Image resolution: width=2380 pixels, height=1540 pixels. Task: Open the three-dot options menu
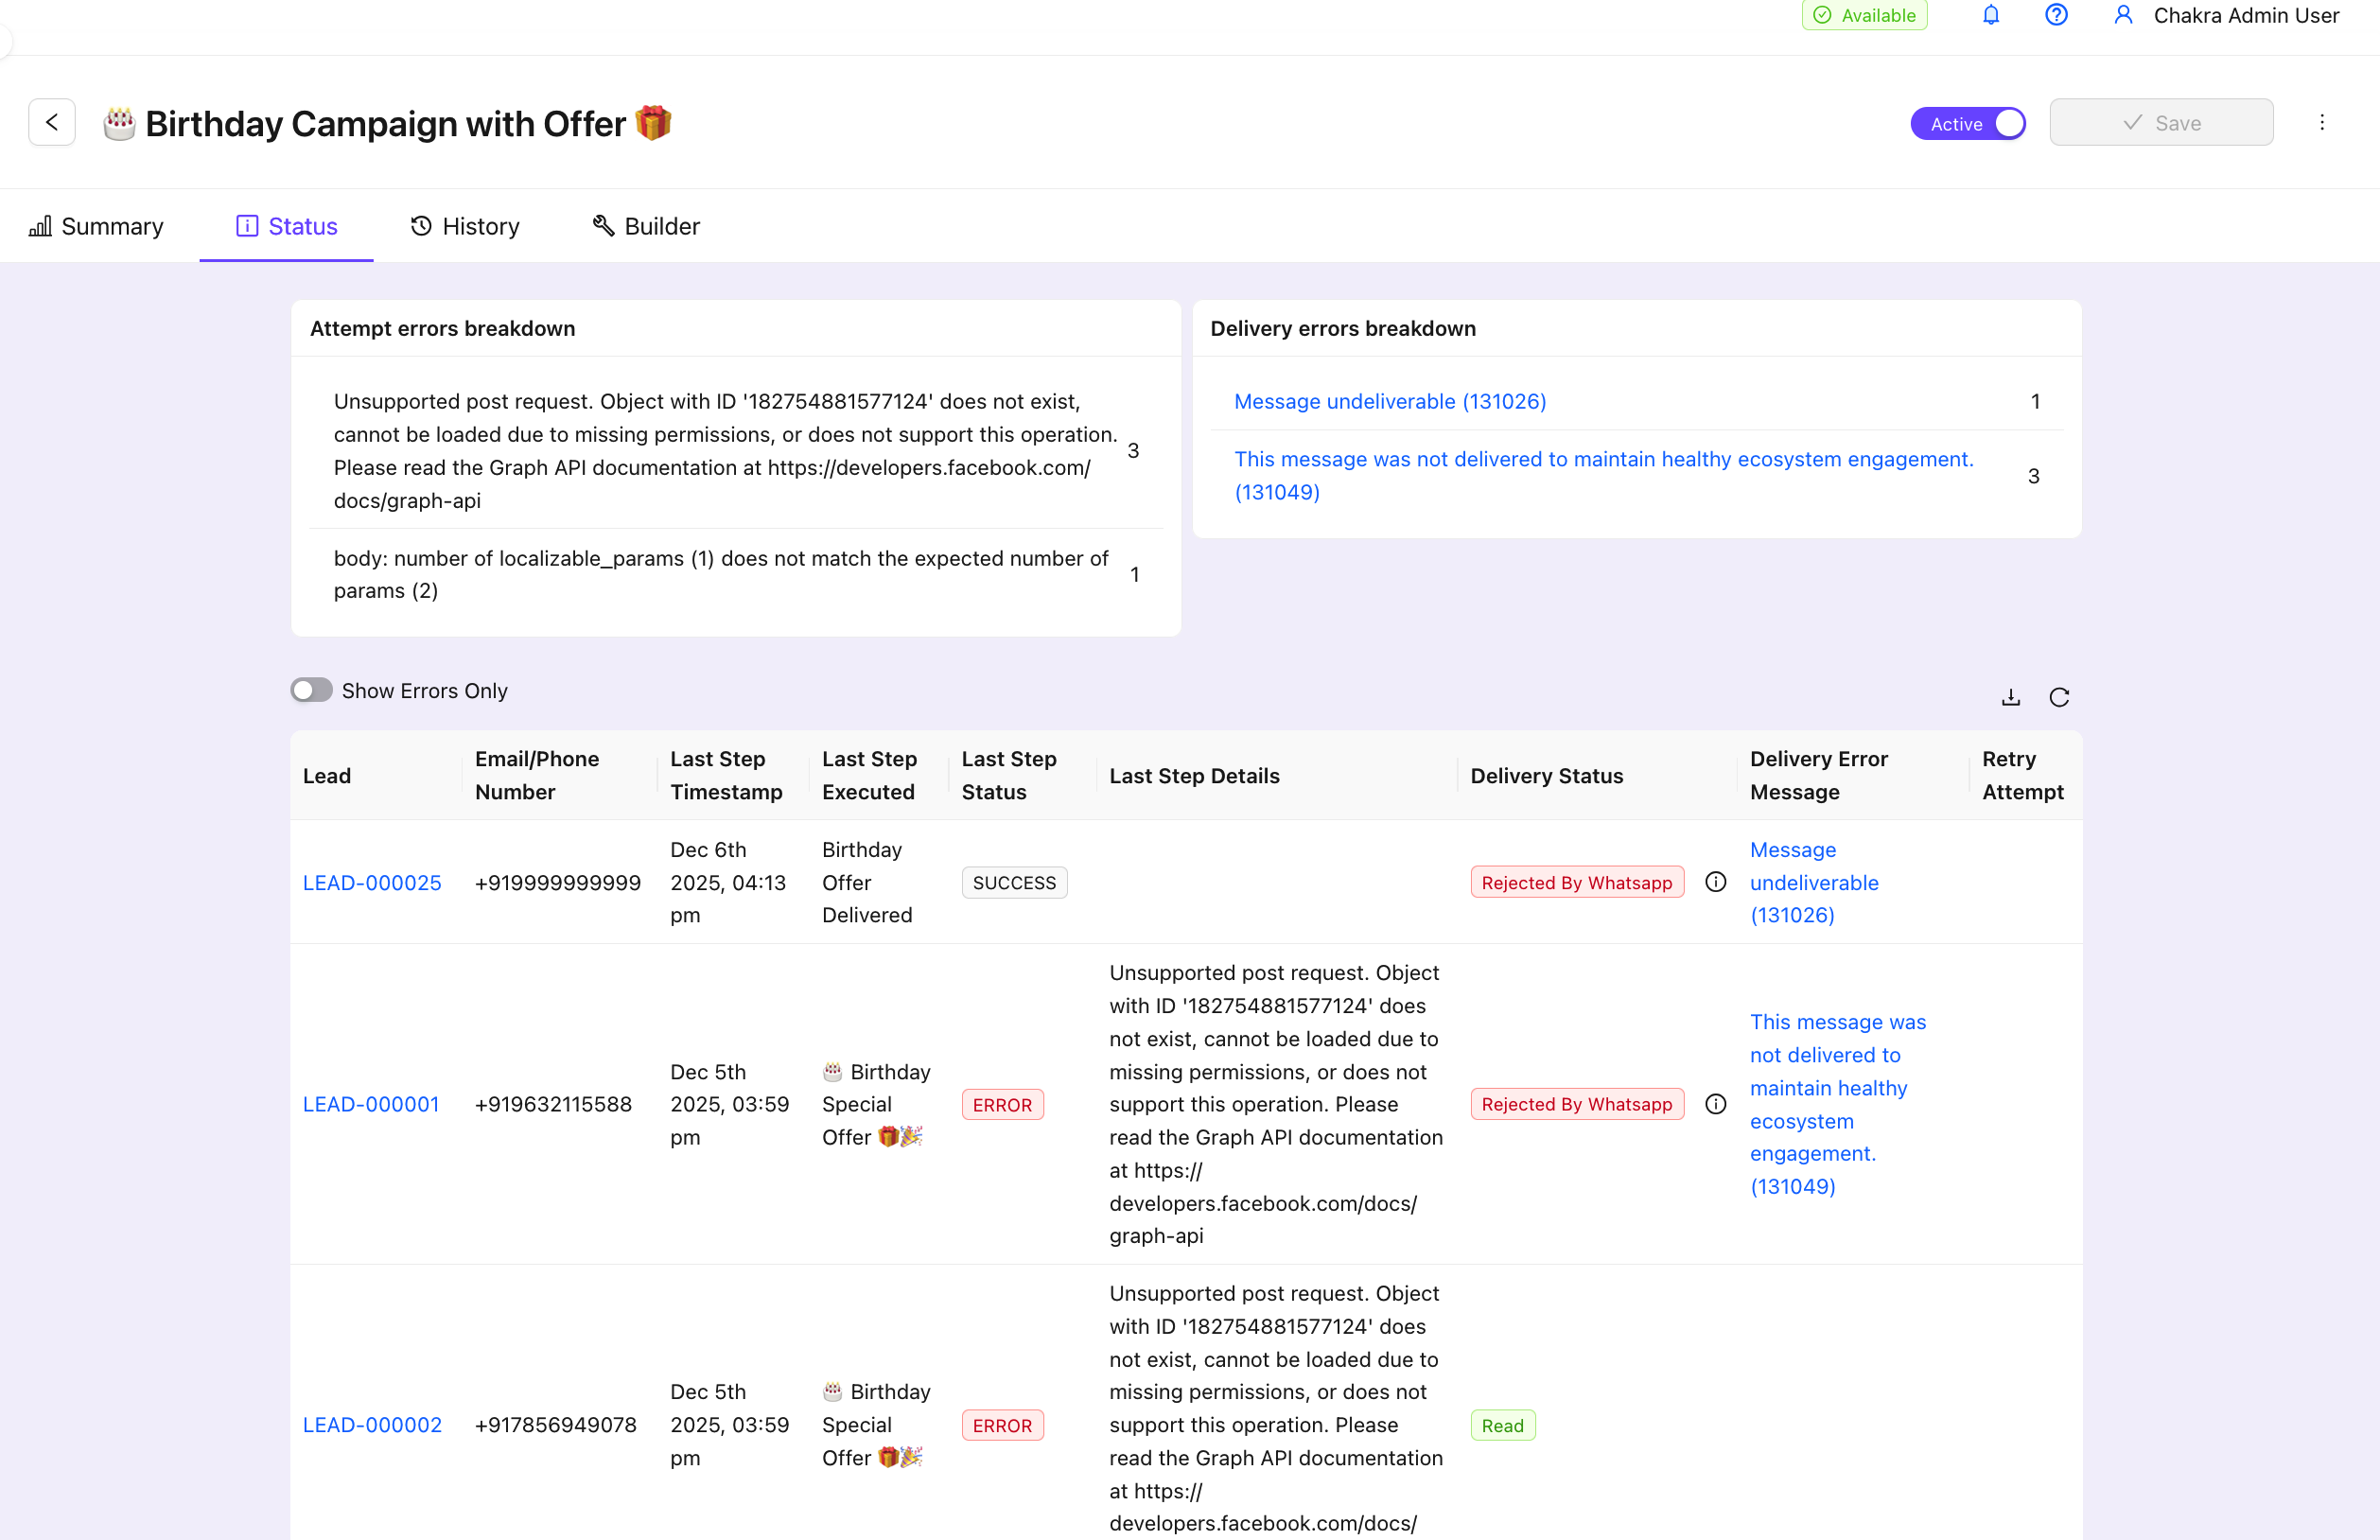(x=2322, y=122)
